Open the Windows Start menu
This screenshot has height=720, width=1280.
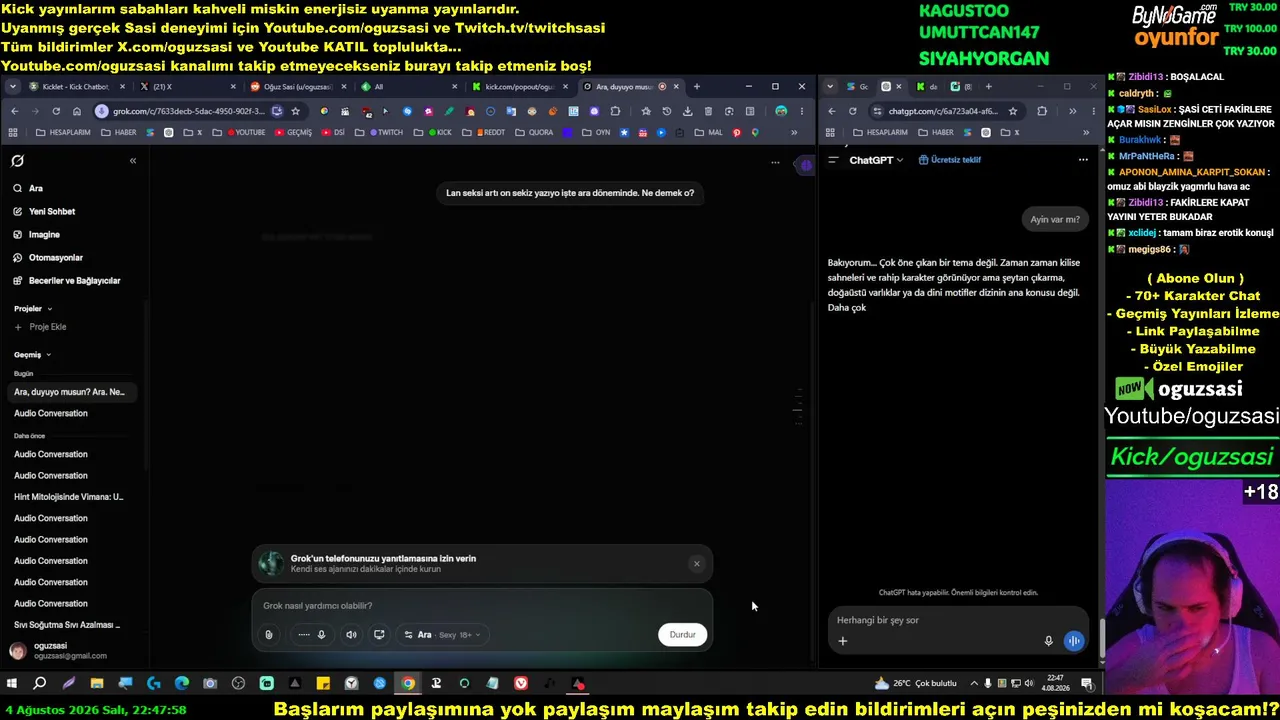click(x=12, y=684)
